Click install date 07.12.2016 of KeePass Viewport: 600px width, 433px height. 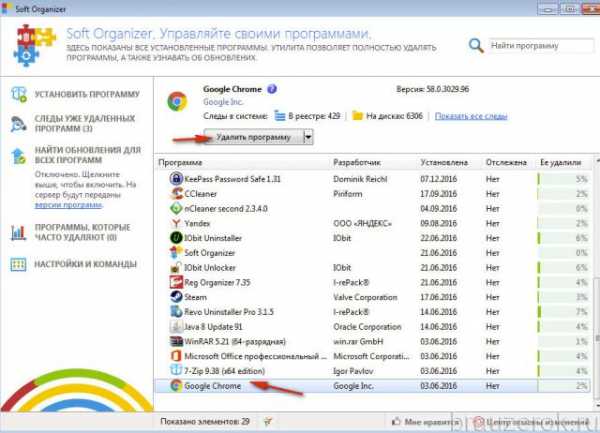[x=439, y=179]
